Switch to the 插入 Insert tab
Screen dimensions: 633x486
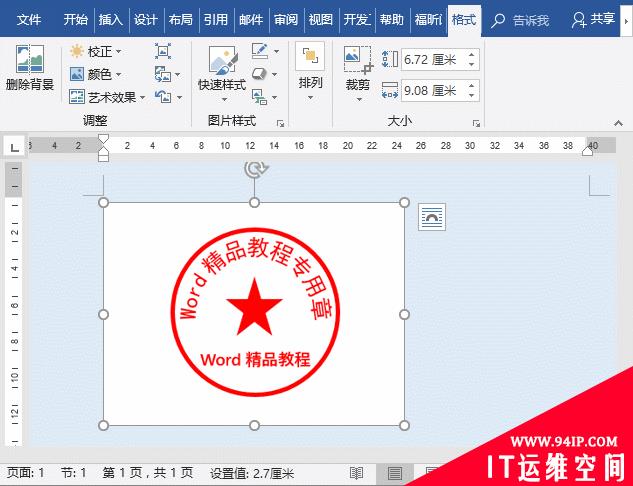(111, 19)
